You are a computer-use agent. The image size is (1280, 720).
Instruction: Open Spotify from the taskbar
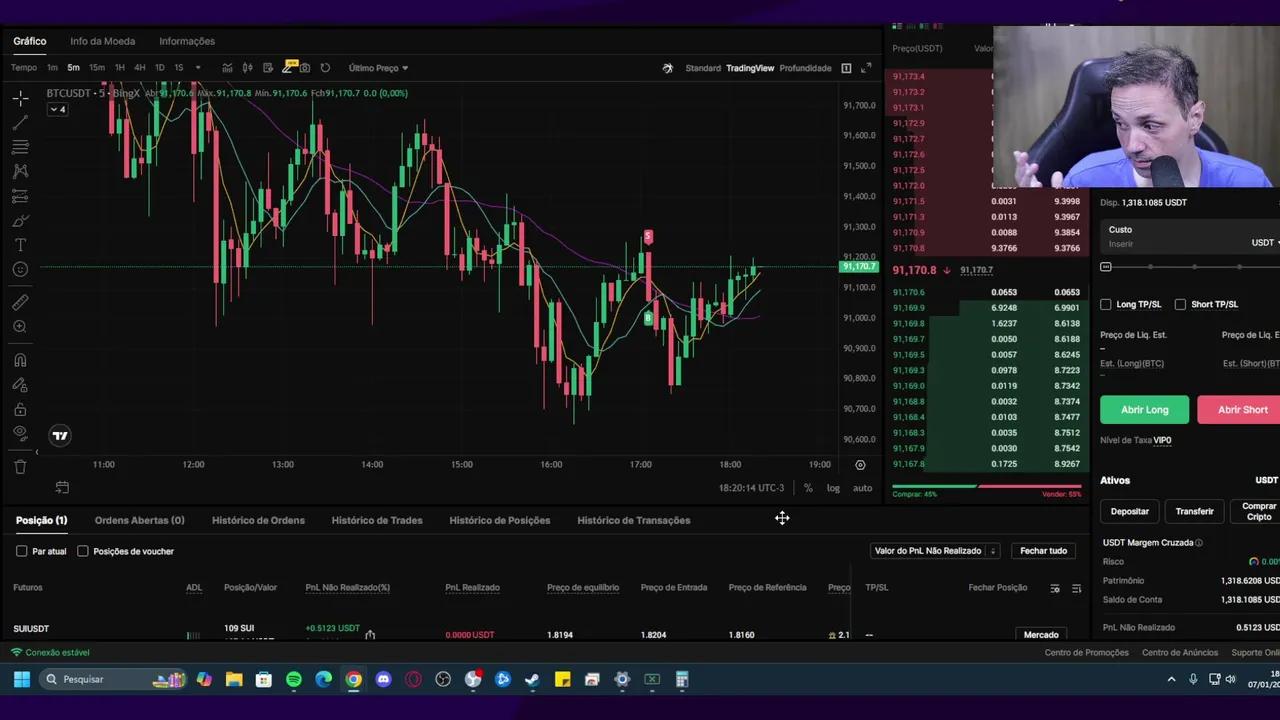tap(294, 680)
